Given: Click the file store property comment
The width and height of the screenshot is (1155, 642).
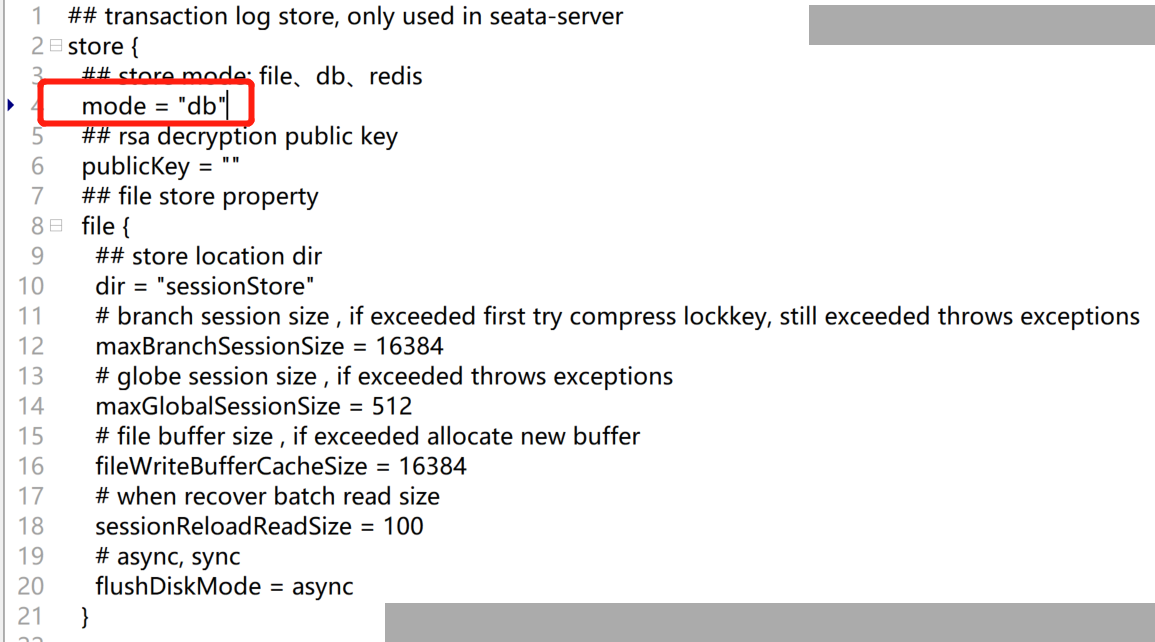Looking at the screenshot, I should 200,197.
